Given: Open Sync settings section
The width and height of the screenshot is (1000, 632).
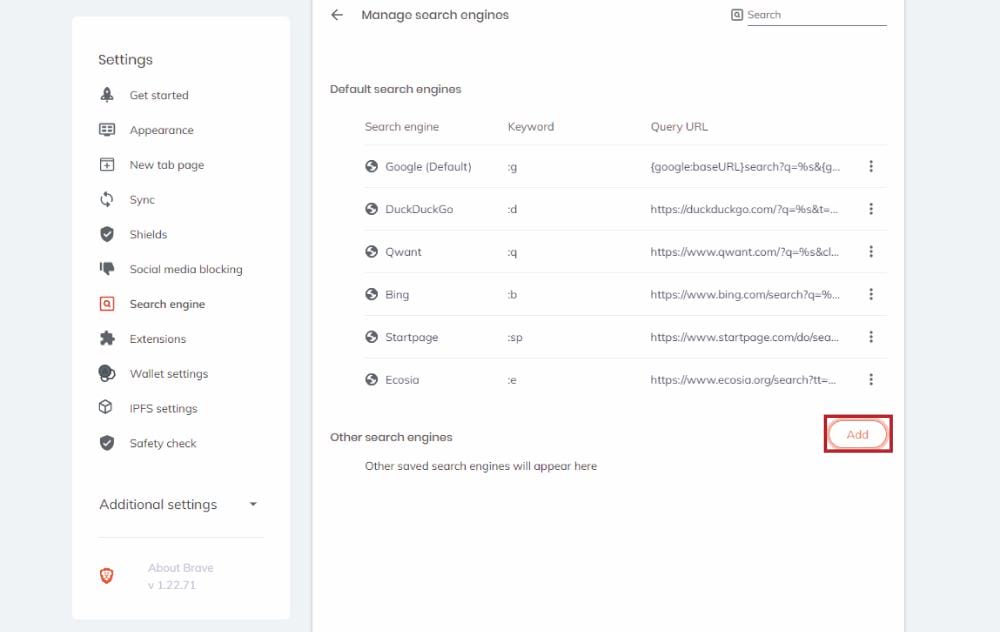Looking at the screenshot, I should point(142,200).
